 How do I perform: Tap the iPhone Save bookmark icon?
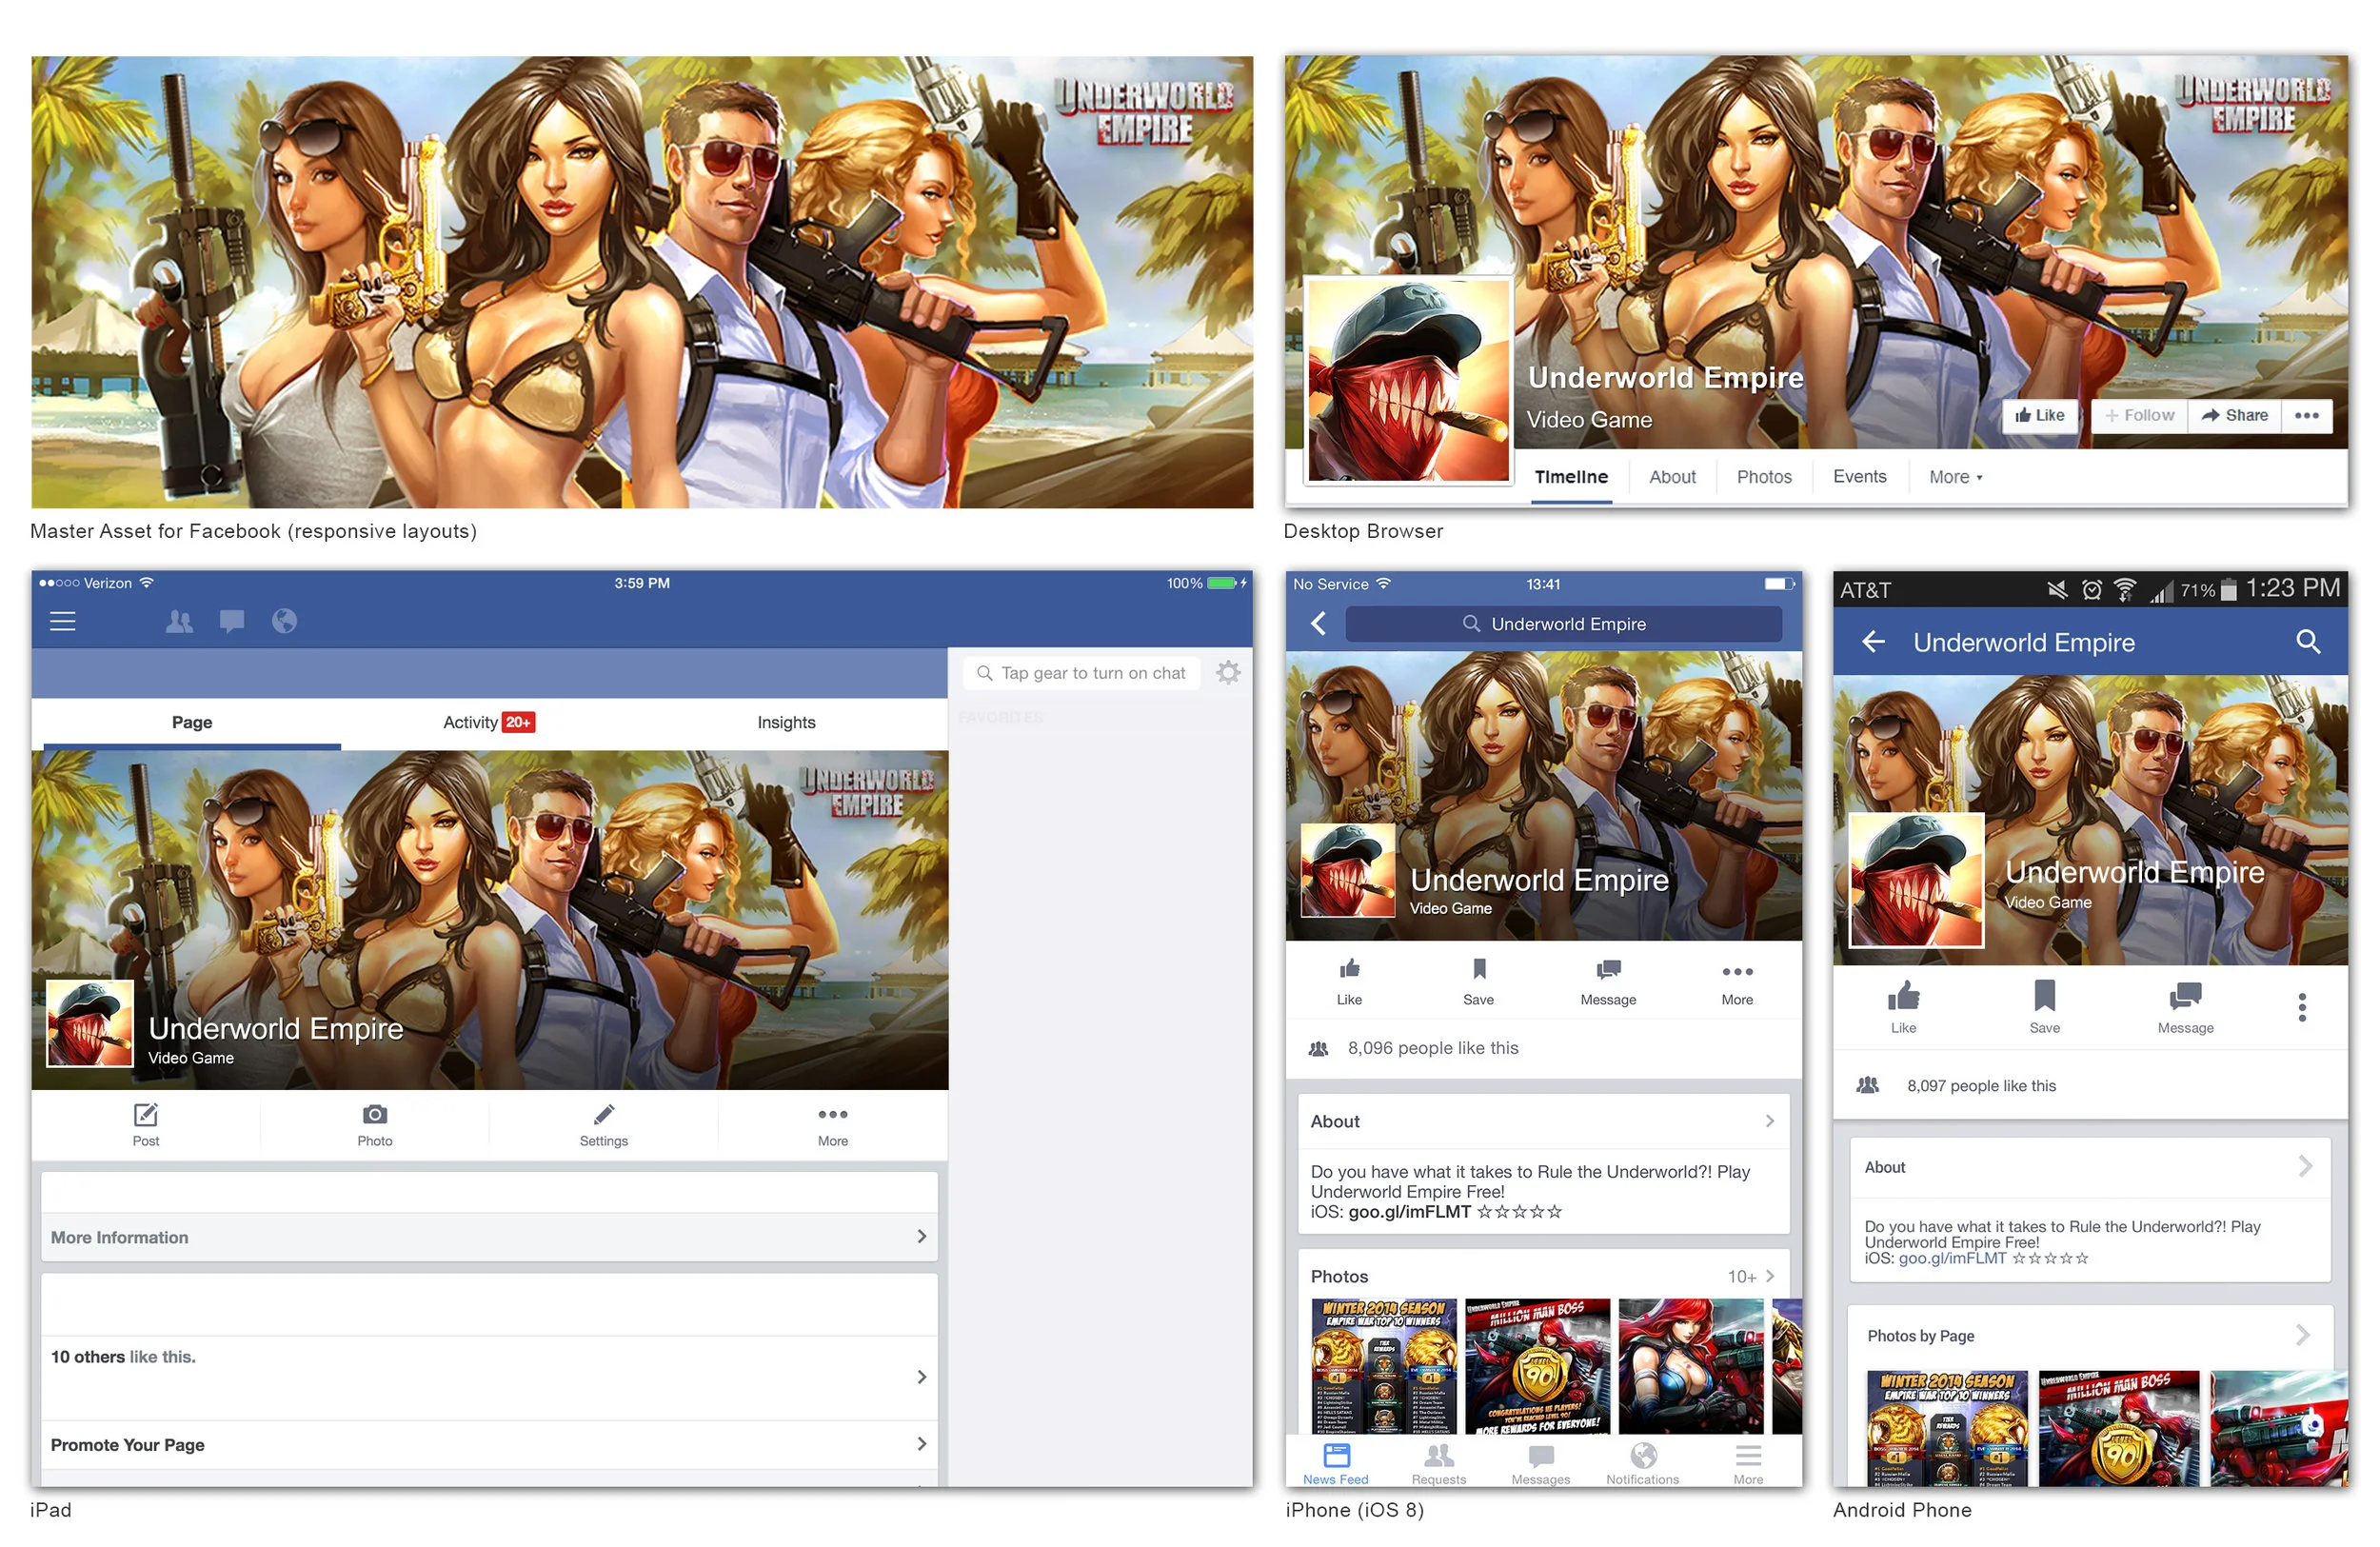click(1479, 969)
